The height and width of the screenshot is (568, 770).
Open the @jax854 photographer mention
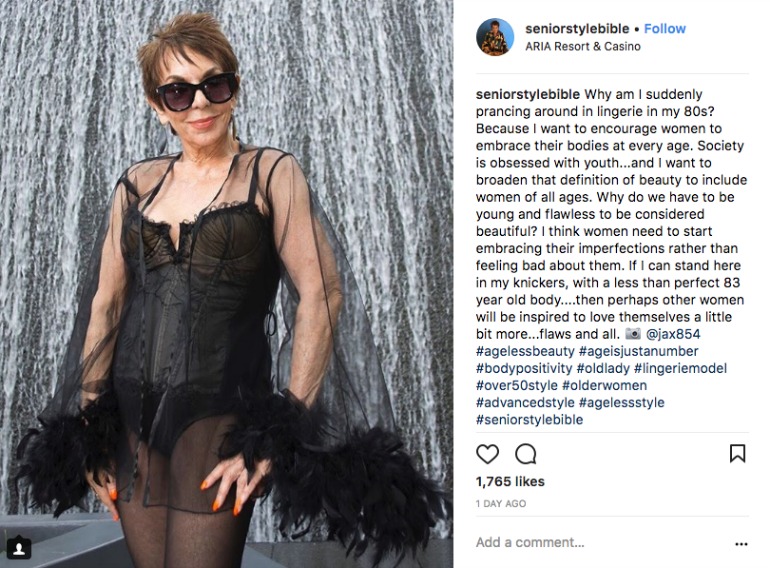673,334
